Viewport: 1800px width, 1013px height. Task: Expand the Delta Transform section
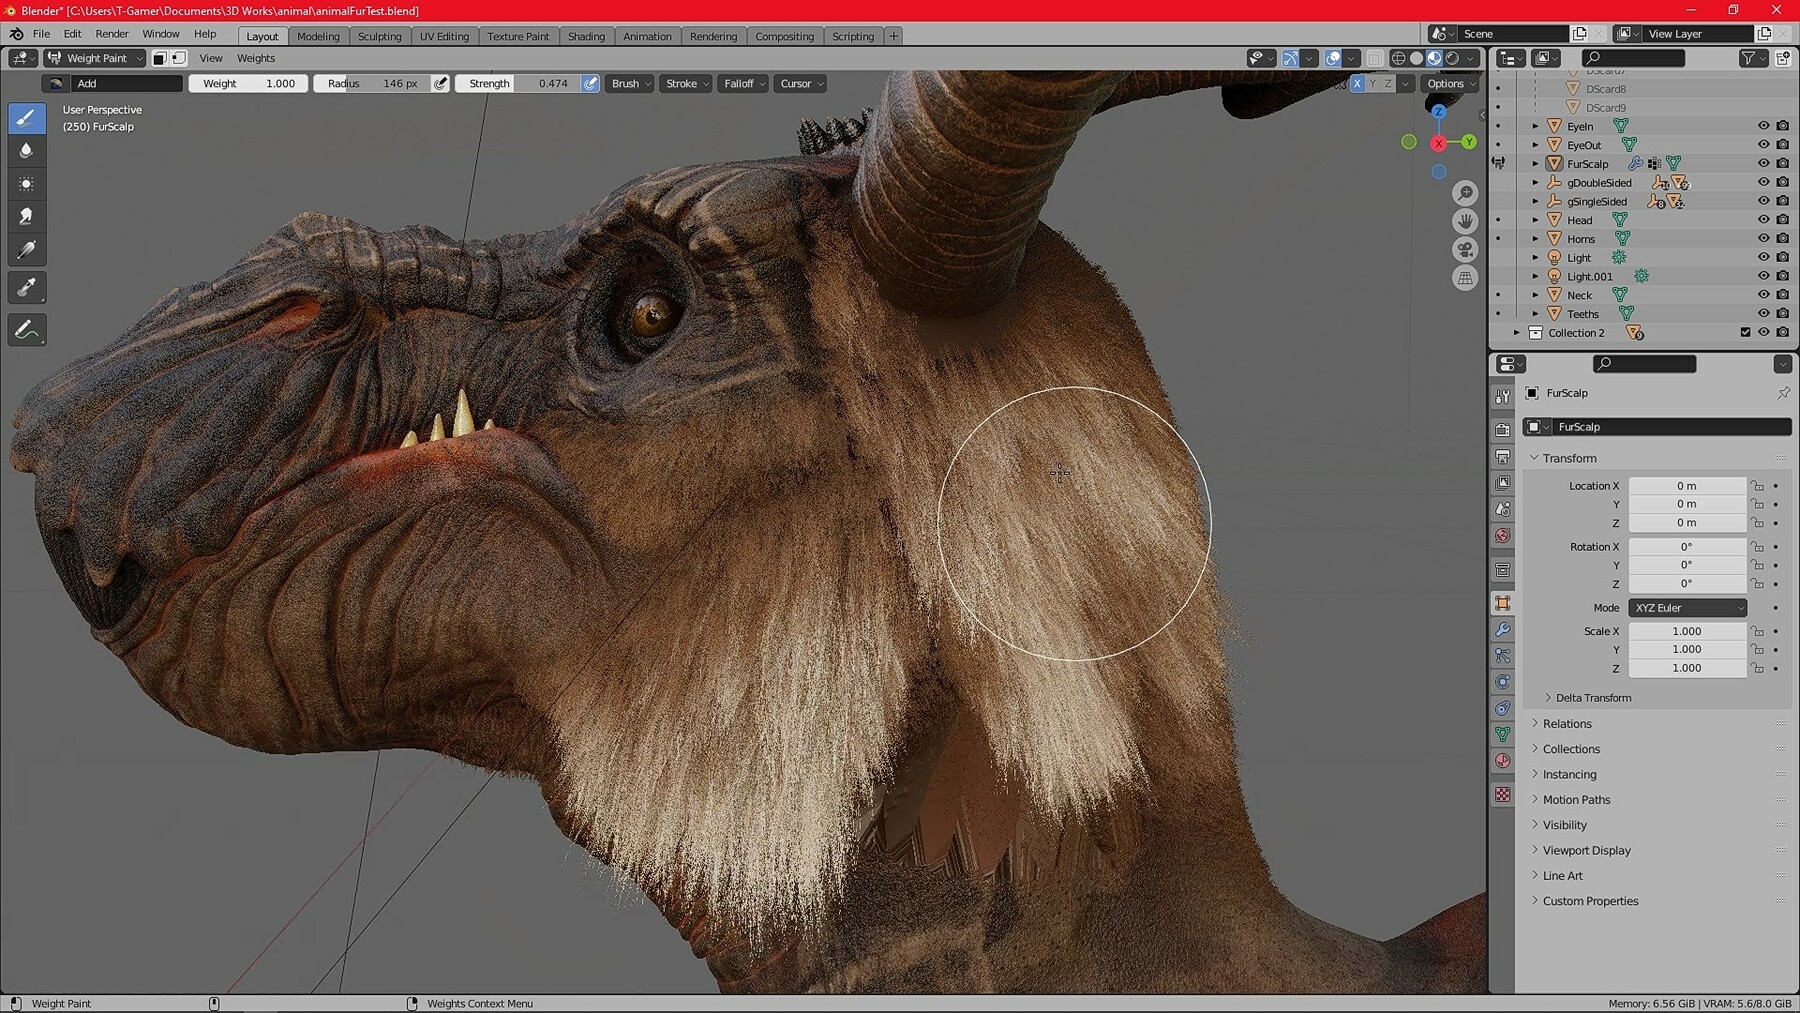click(x=1592, y=698)
